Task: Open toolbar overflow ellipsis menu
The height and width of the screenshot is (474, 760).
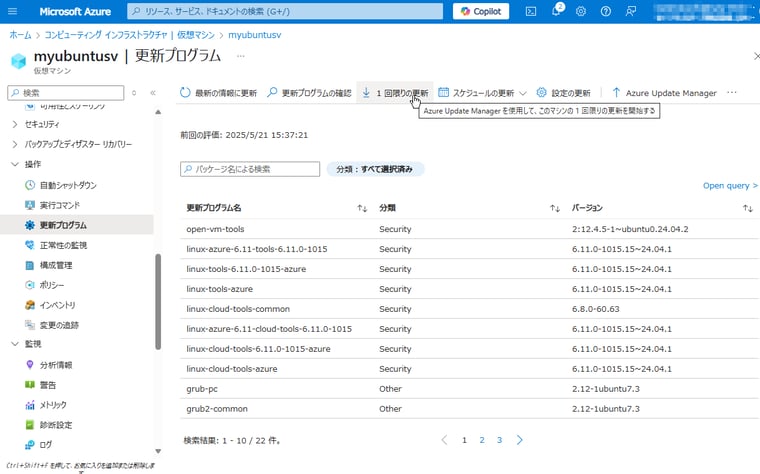Action: point(732,93)
